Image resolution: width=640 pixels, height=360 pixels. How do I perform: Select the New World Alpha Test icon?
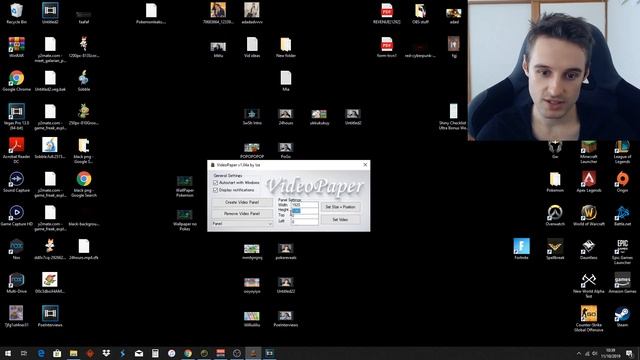point(589,285)
